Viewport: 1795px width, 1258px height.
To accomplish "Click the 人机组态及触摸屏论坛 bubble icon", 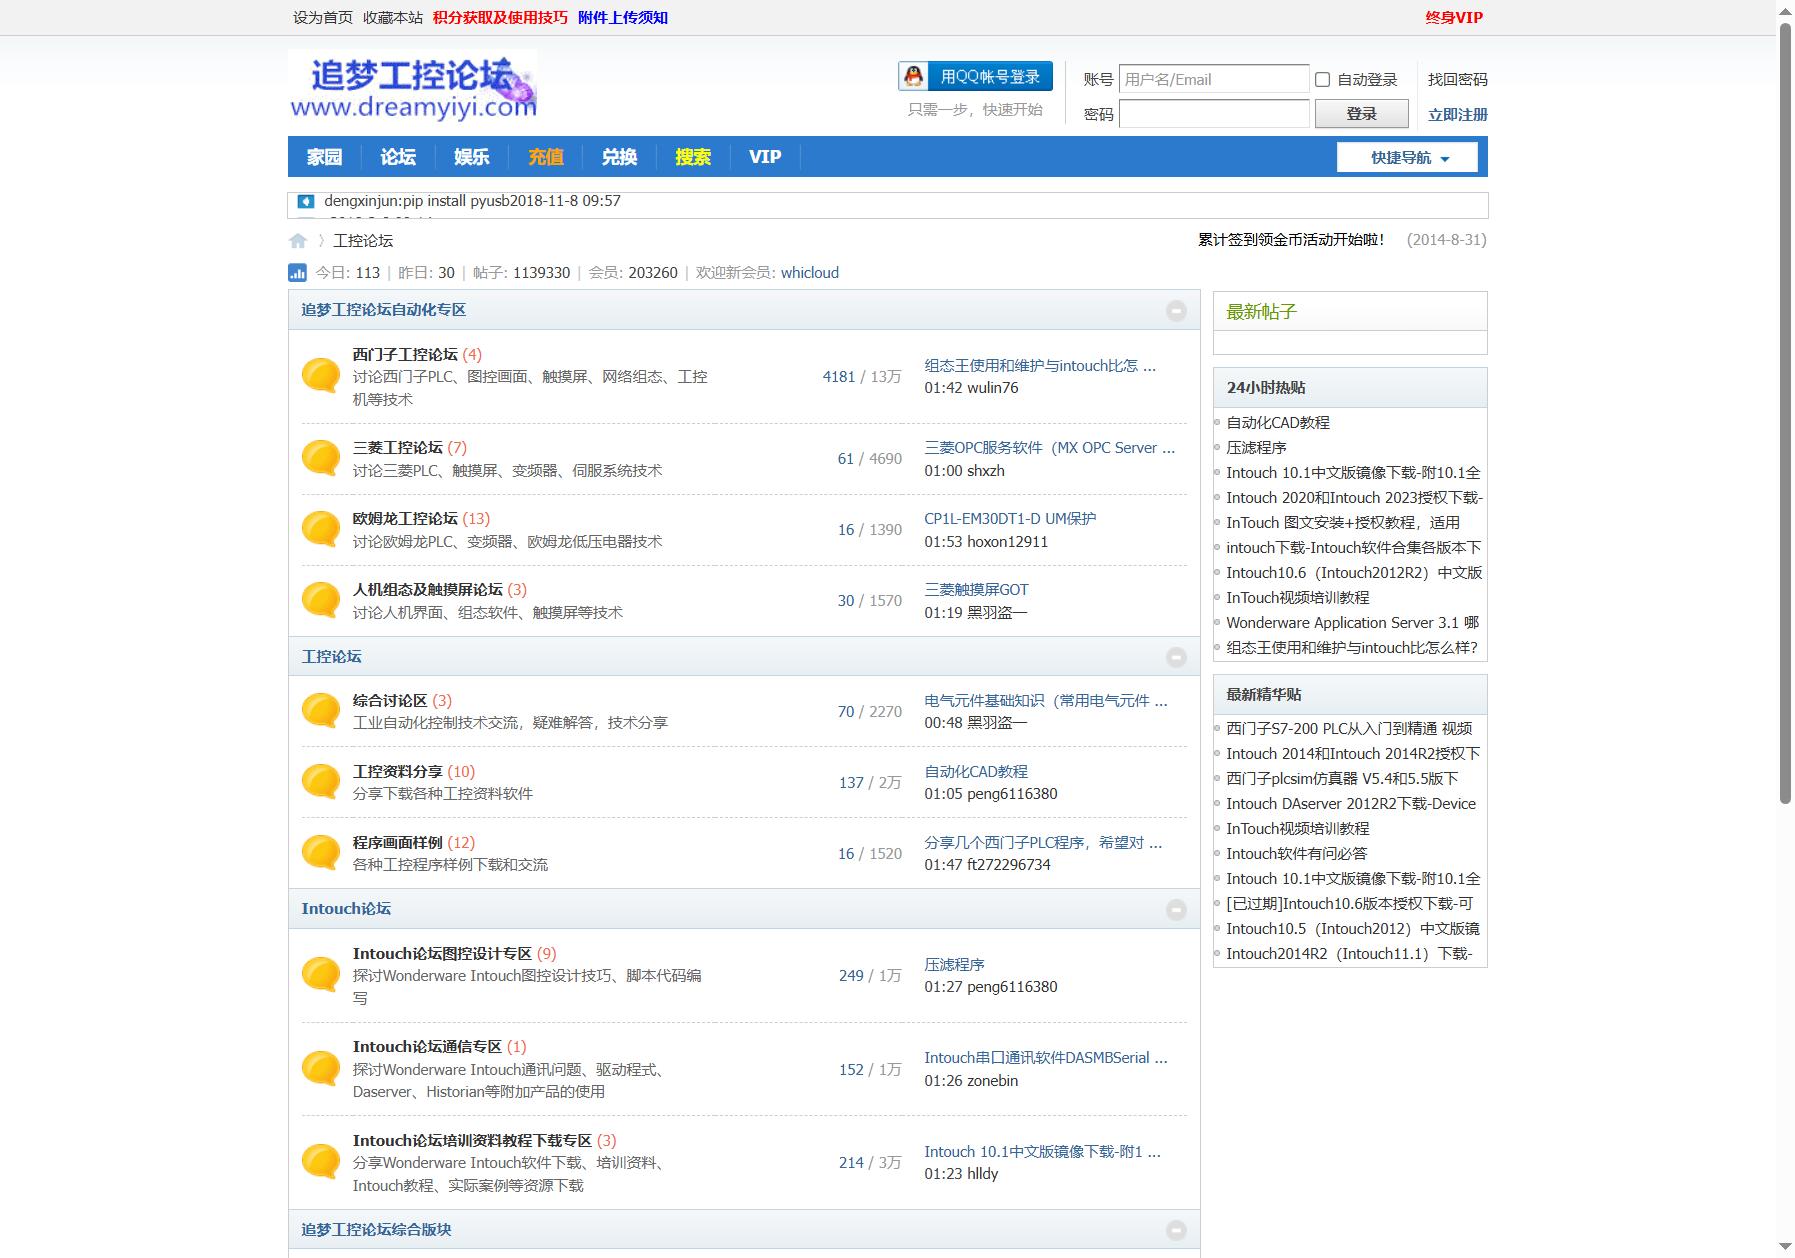I will click(321, 600).
